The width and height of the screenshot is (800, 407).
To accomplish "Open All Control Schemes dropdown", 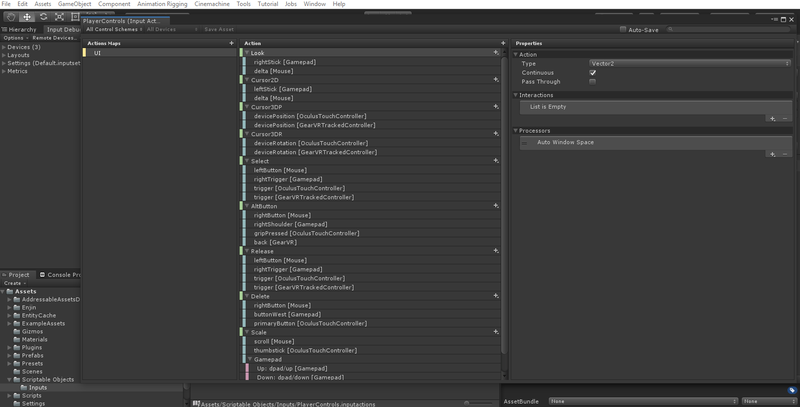I will point(114,30).
